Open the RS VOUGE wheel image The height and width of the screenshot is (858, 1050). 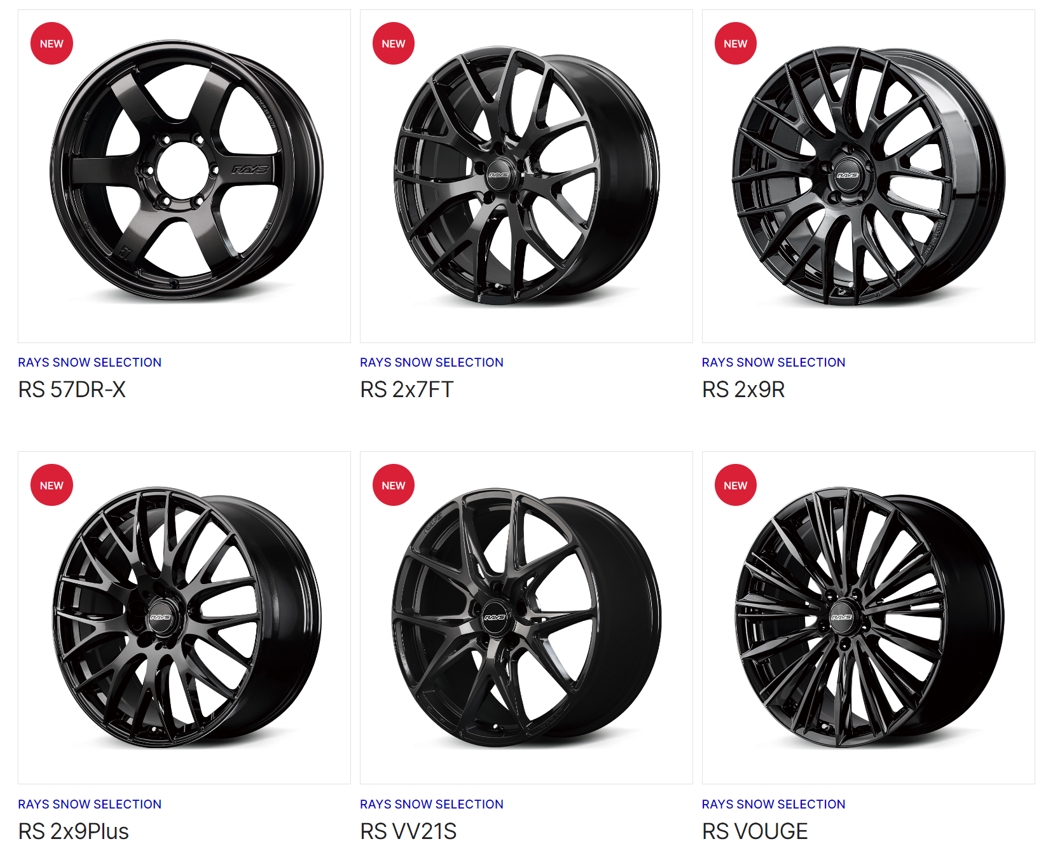869,618
